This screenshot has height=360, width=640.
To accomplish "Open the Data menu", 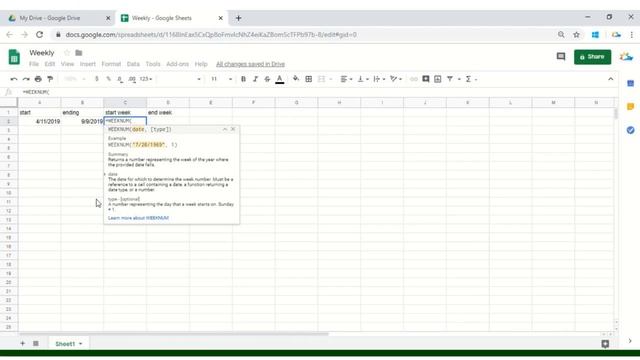I will pos(133,64).
